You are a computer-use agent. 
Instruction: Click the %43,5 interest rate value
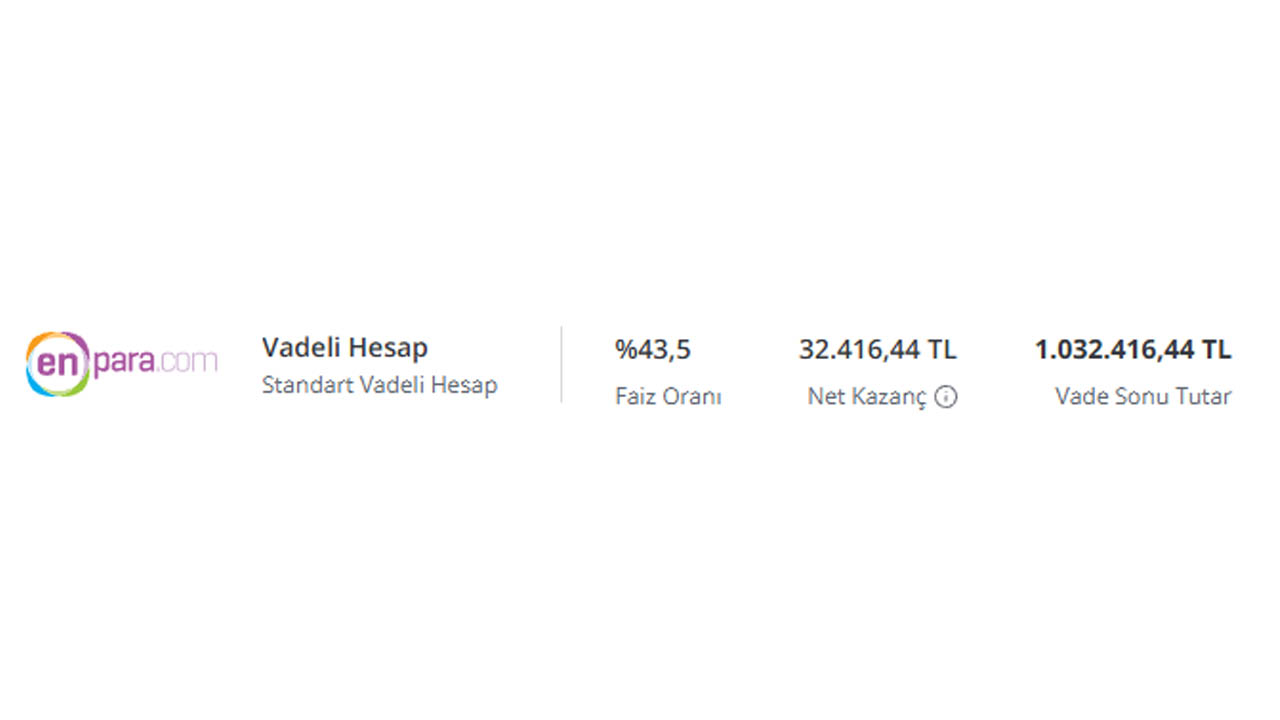click(x=653, y=350)
